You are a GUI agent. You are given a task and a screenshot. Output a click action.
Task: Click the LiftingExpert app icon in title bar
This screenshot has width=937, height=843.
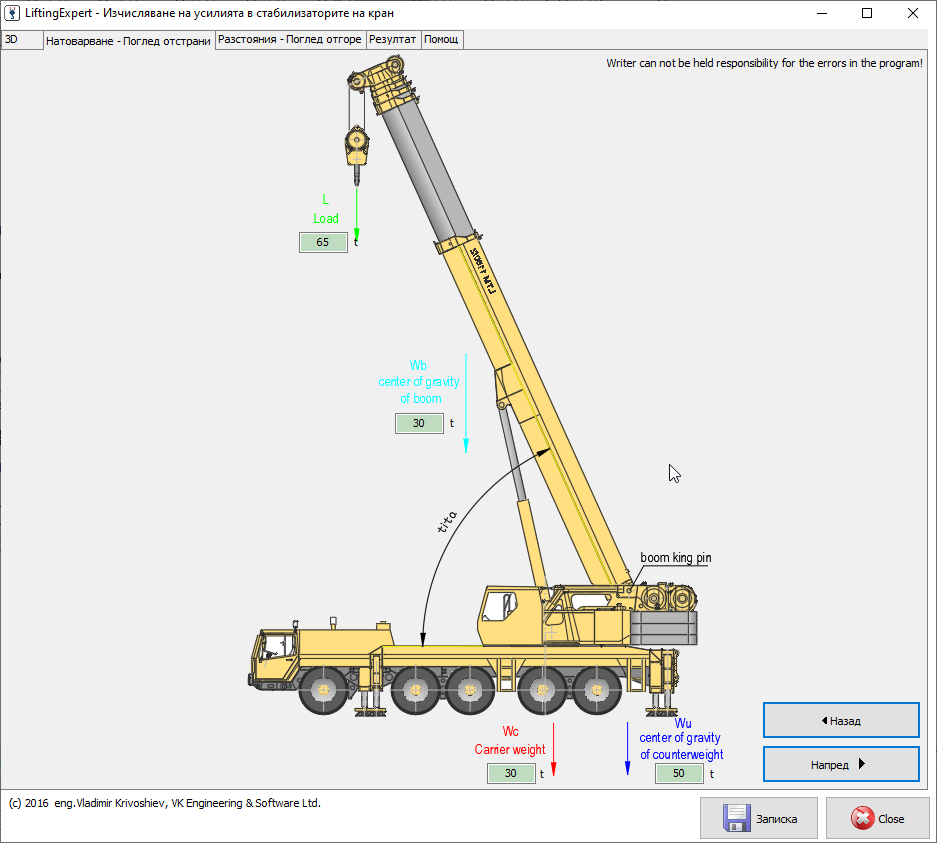(13, 13)
